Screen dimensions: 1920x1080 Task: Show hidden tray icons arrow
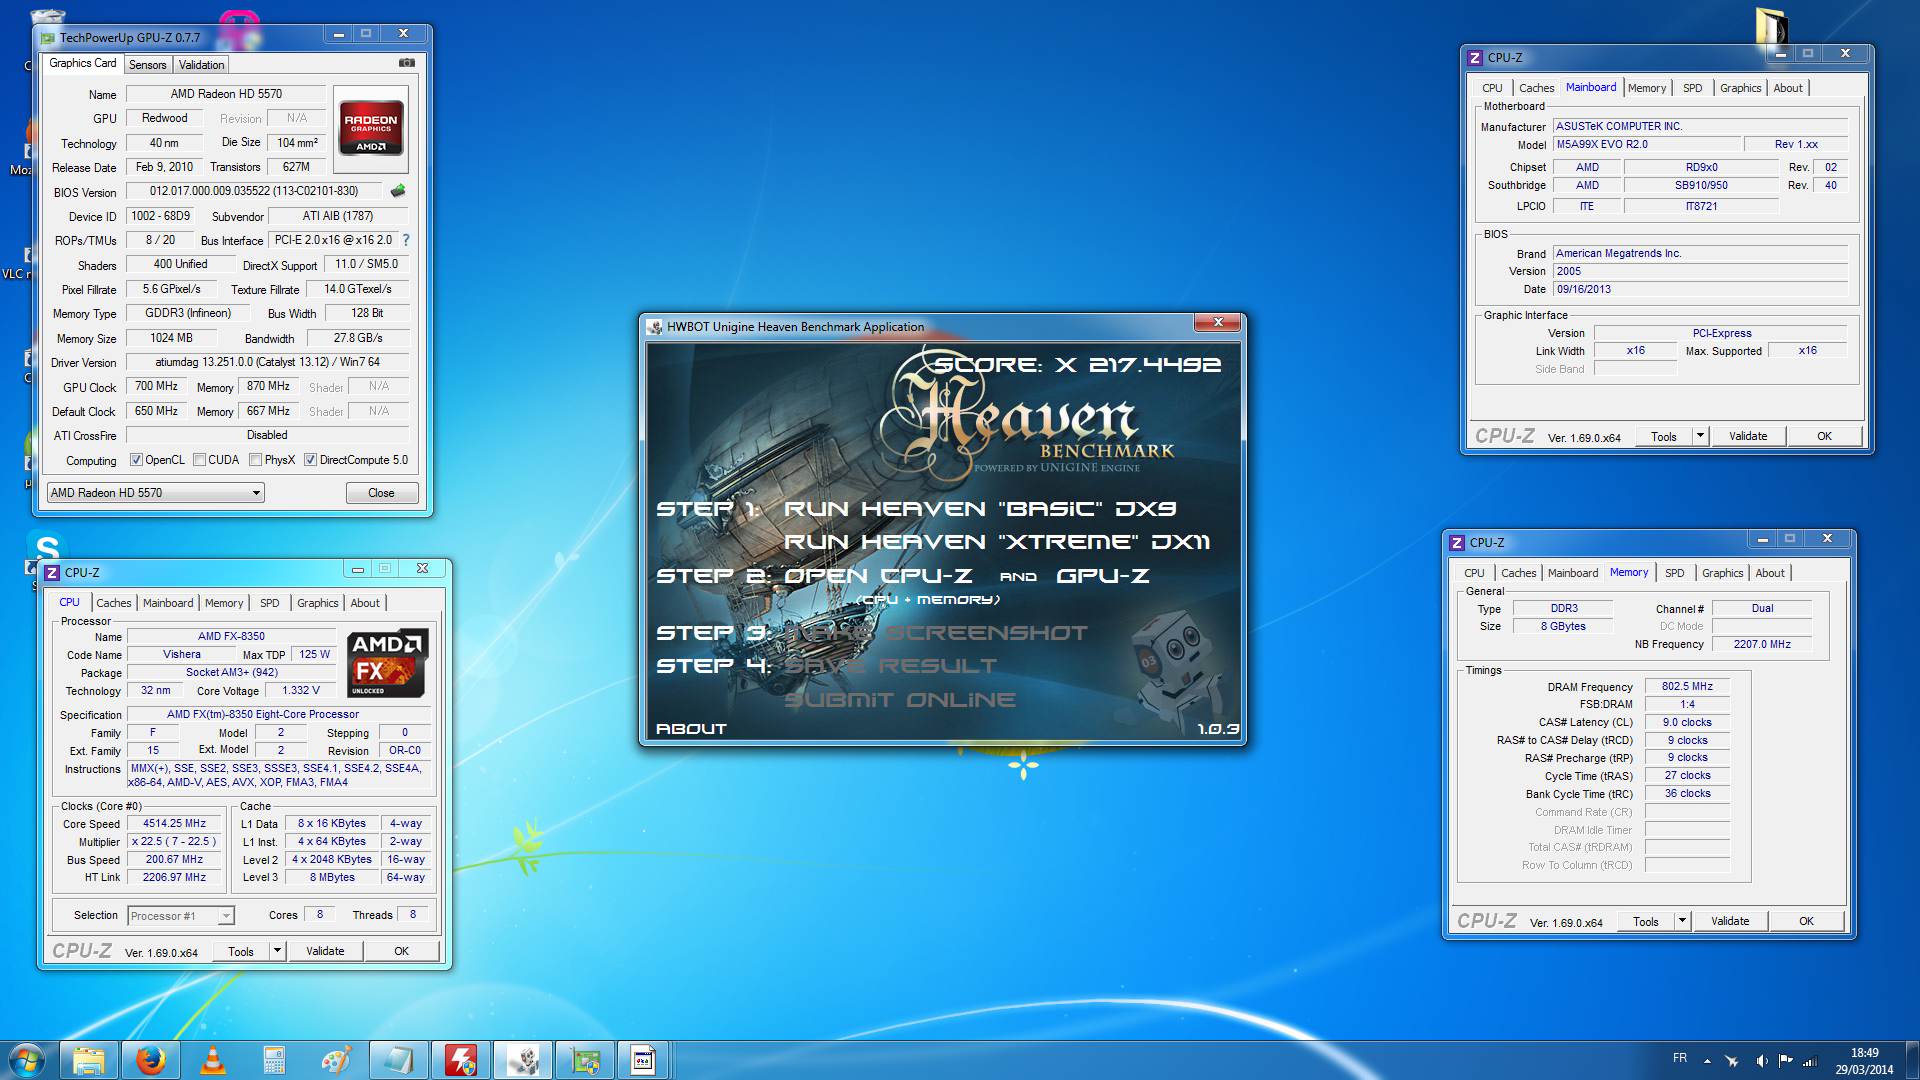[1707, 1061]
